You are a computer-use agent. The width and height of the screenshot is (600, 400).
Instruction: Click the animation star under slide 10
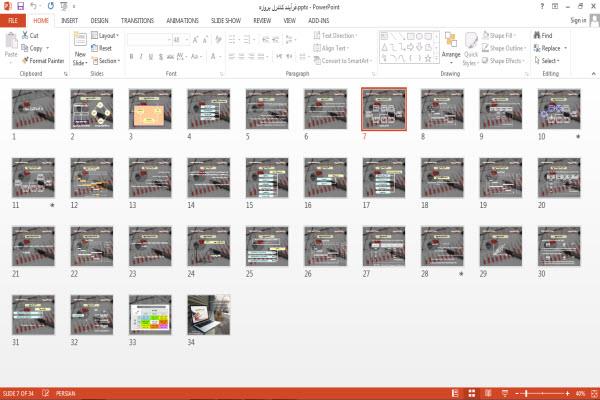coord(578,137)
